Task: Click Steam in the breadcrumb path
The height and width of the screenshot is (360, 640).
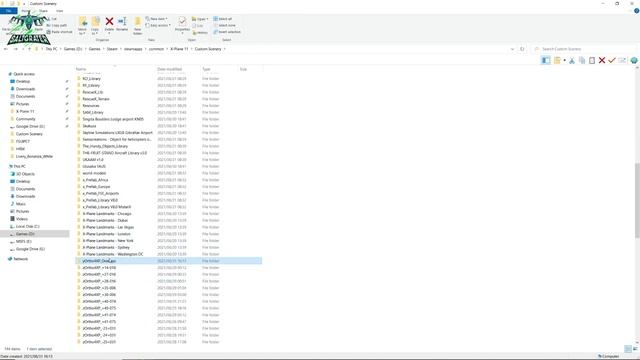Action: pos(112,49)
